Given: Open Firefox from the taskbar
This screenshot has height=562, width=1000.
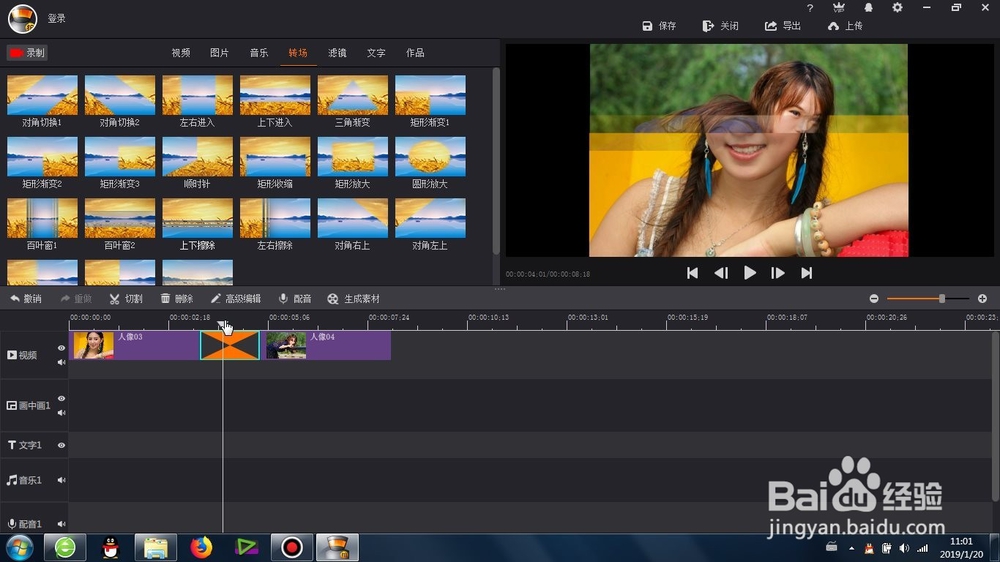Looking at the screenshot, I should point(201,547).
